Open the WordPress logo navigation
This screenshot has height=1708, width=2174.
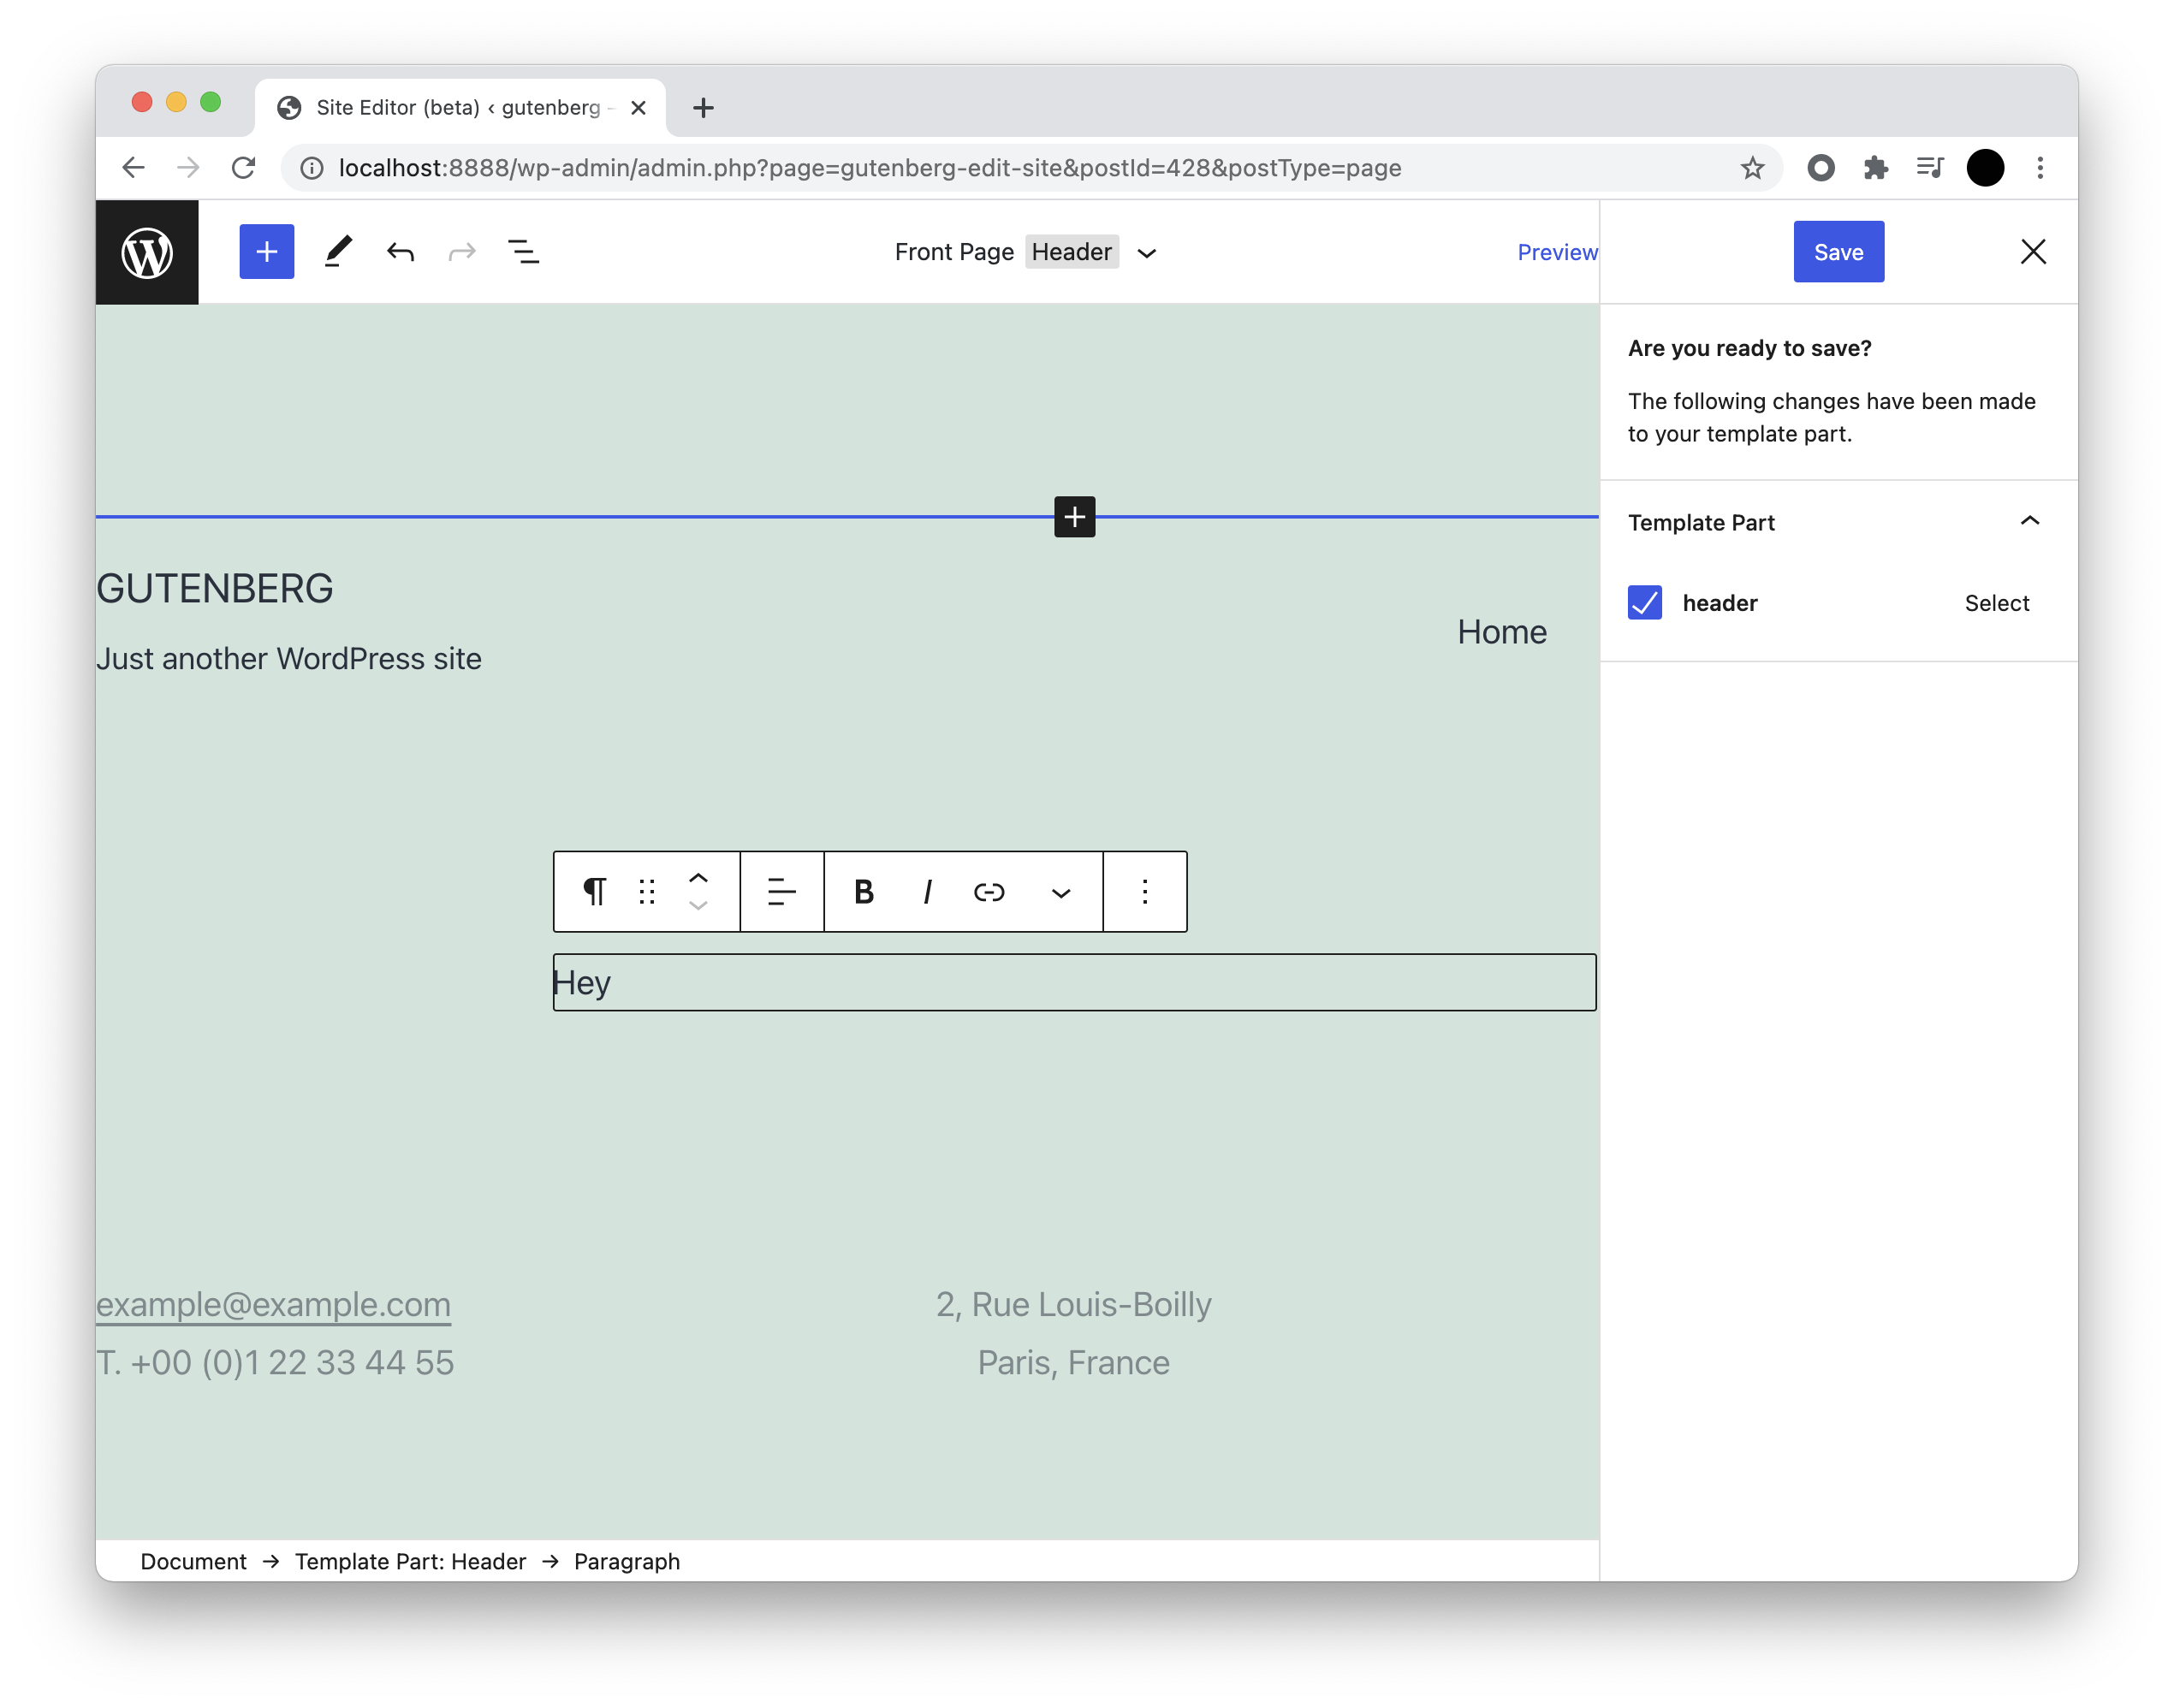tap(147, 252)
